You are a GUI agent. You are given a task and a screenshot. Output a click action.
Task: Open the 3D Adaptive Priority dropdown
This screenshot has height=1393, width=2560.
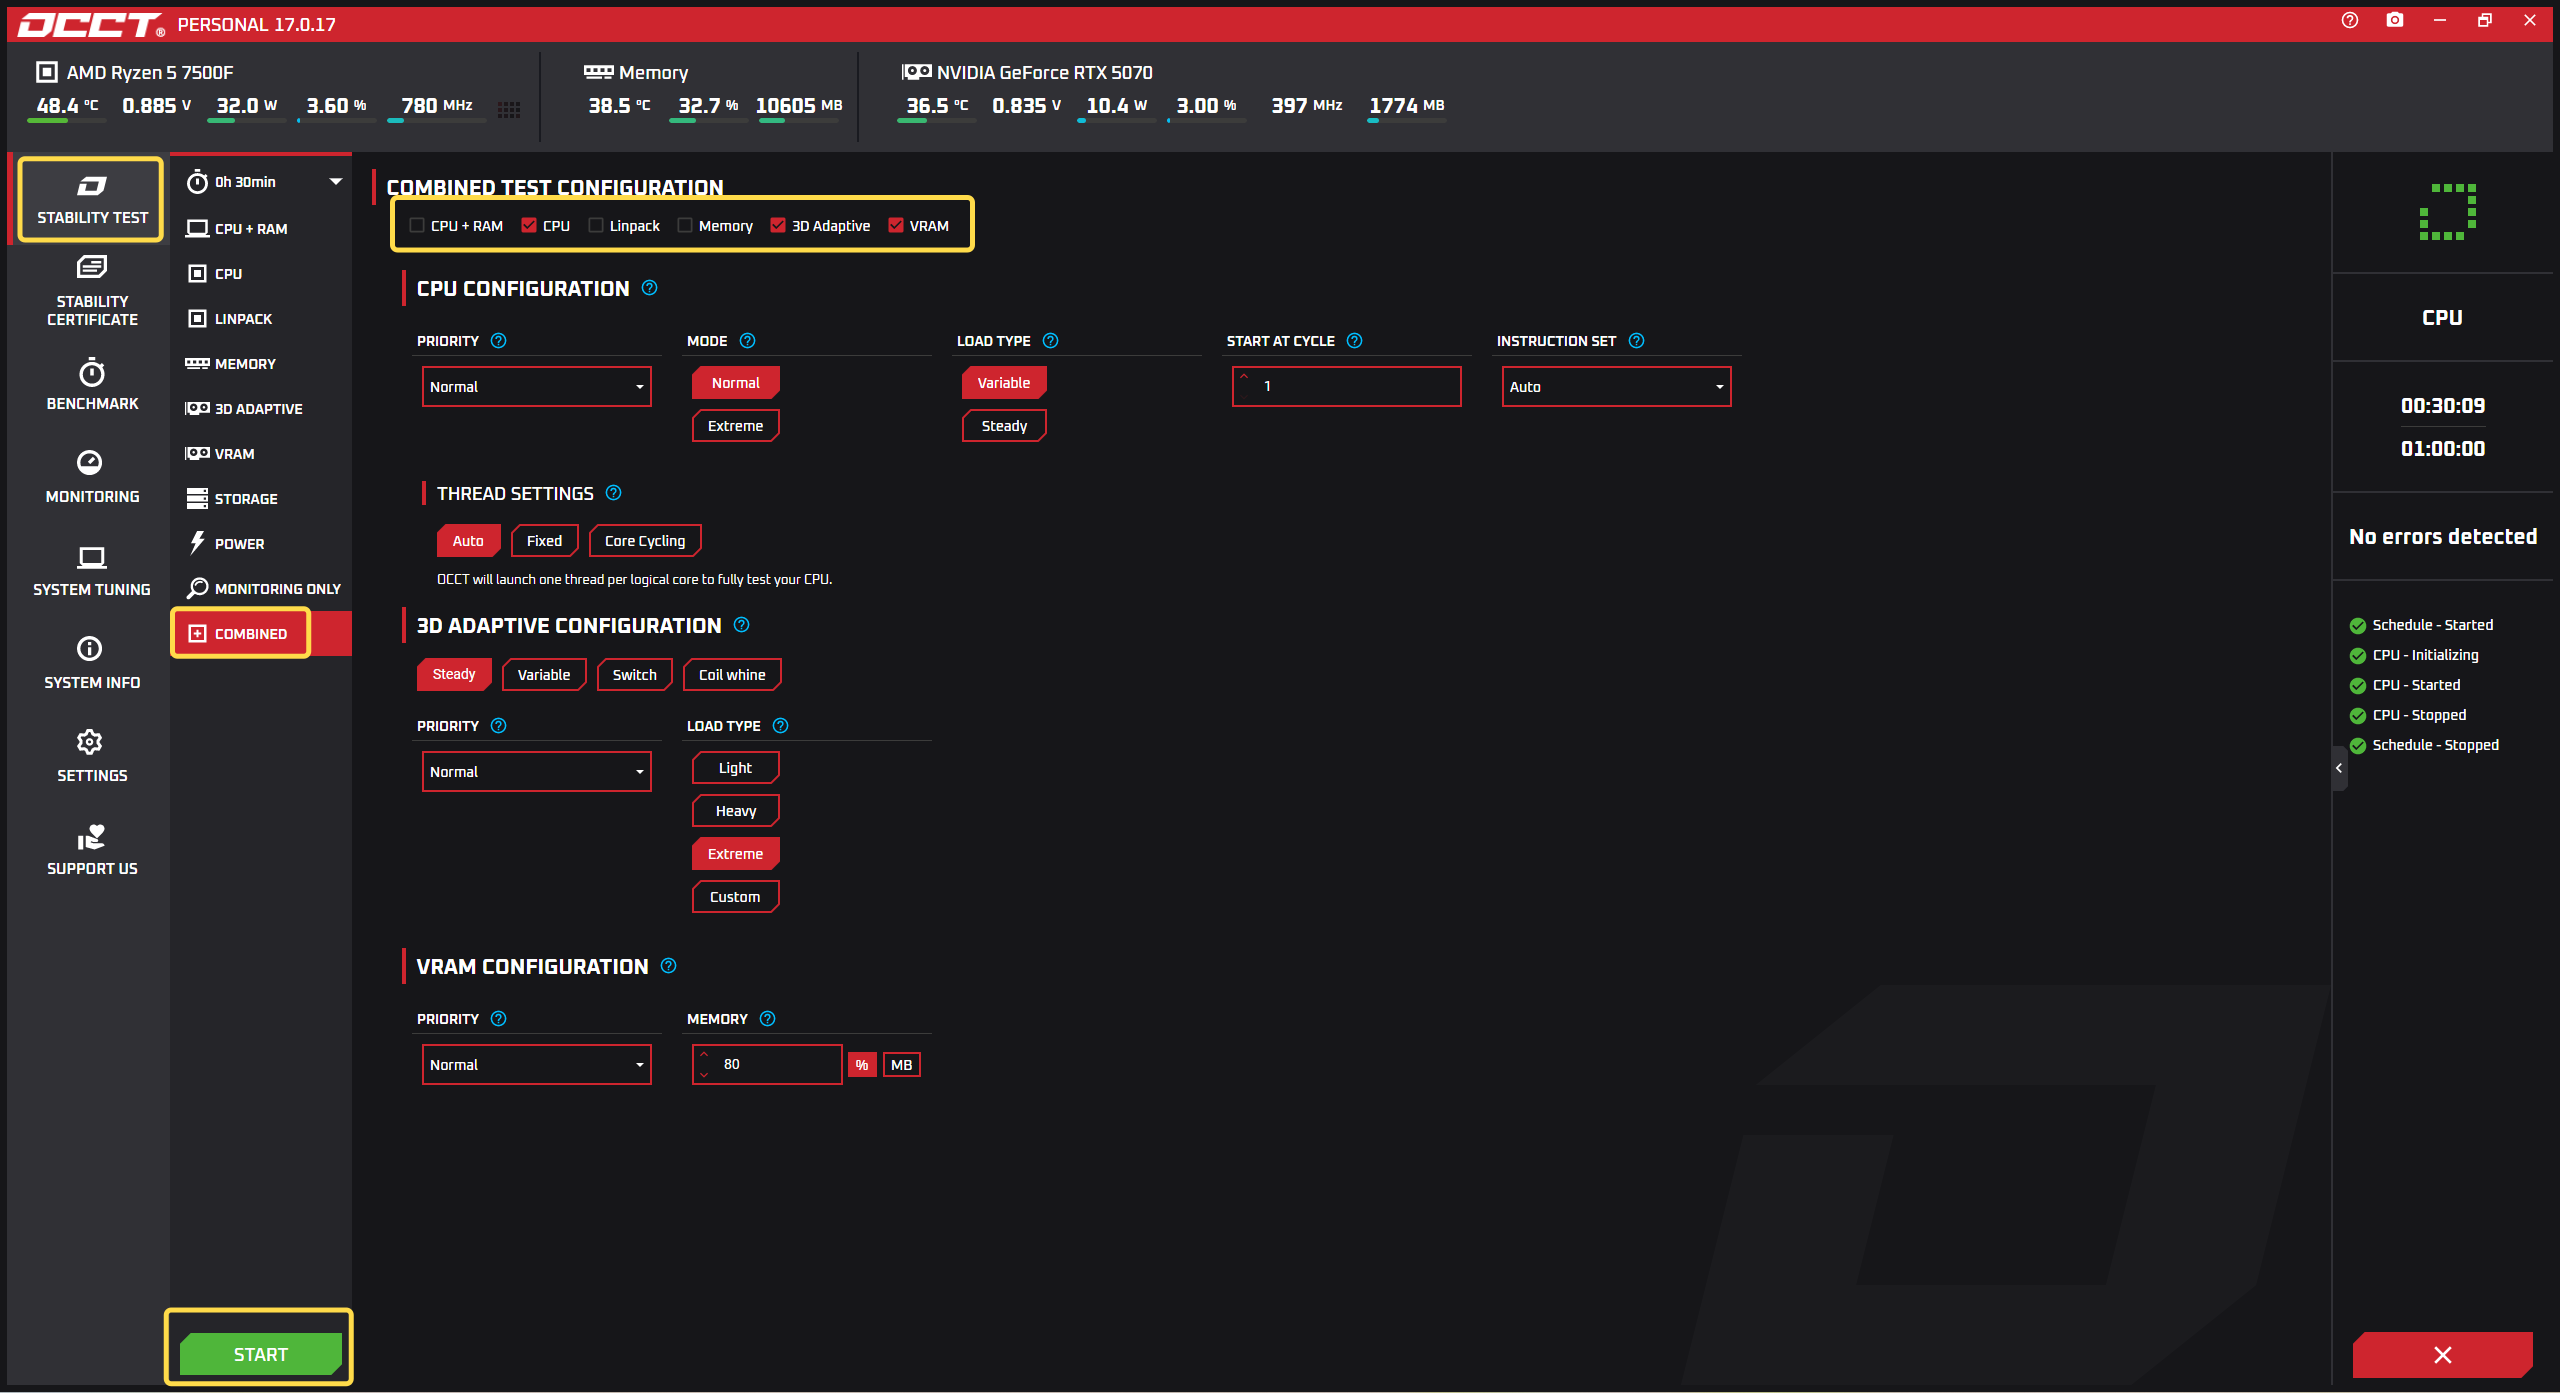537,772
